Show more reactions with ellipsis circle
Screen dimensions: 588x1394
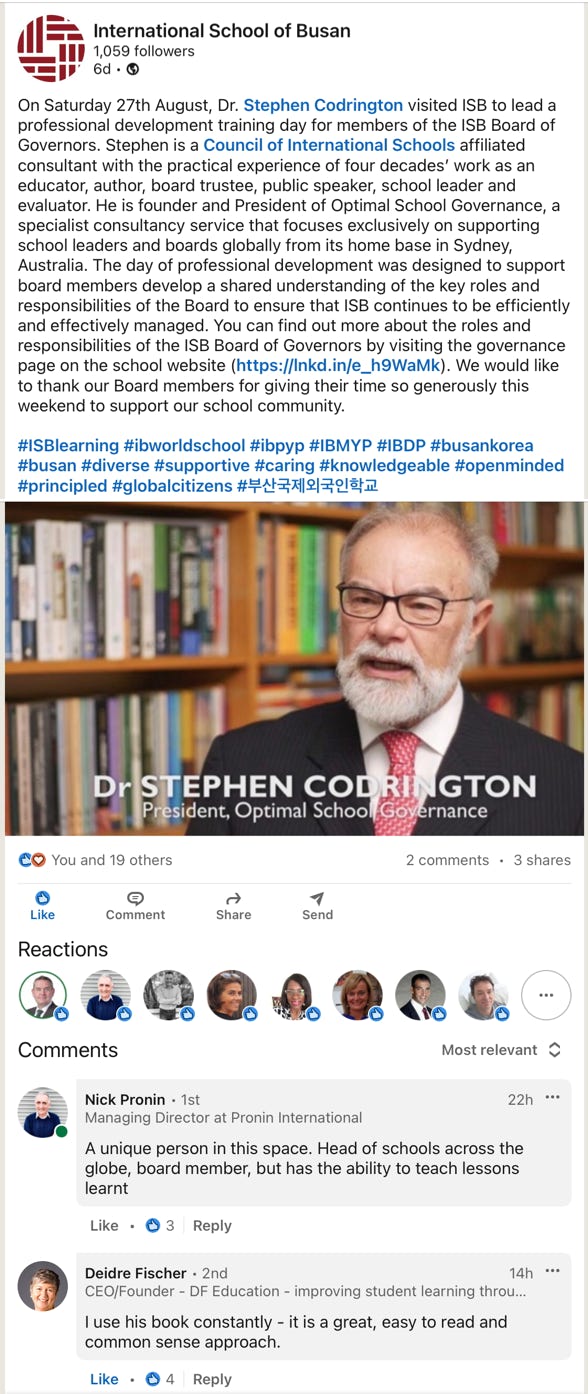(546, 995)
